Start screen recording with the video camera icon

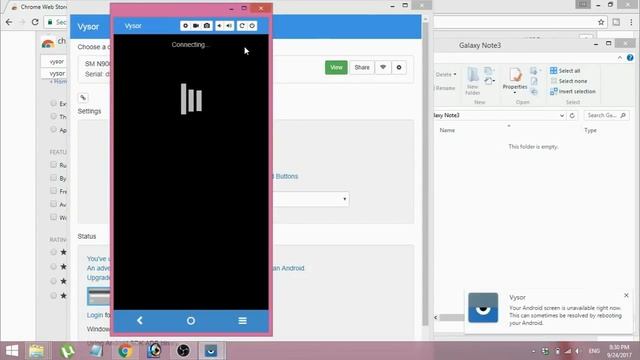tap(196, 26)
